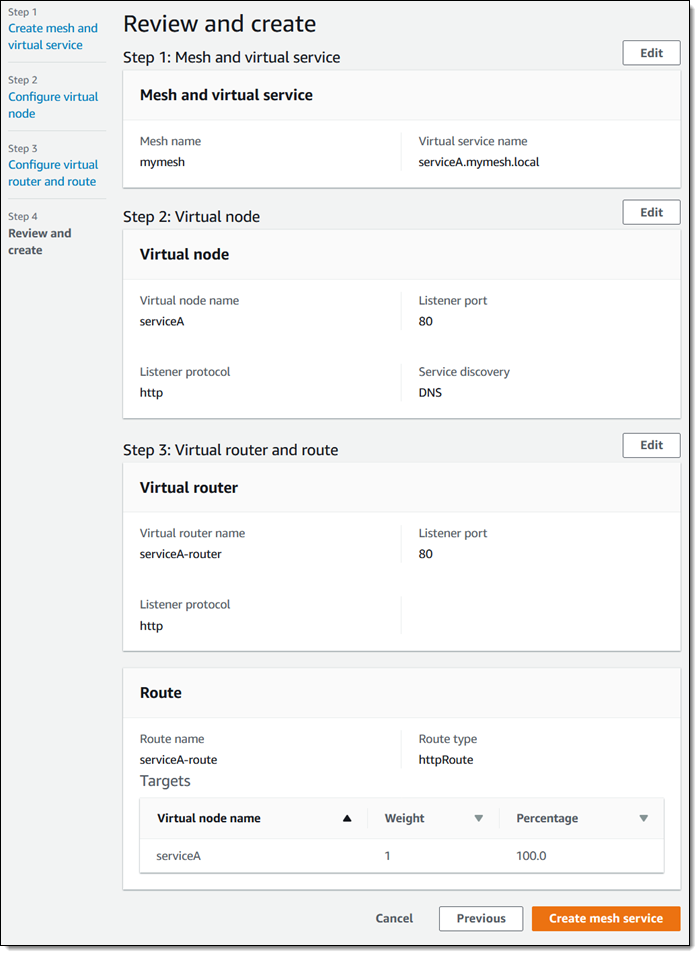Go back with the Previous button
700x956 pixels.
point(480,918)
